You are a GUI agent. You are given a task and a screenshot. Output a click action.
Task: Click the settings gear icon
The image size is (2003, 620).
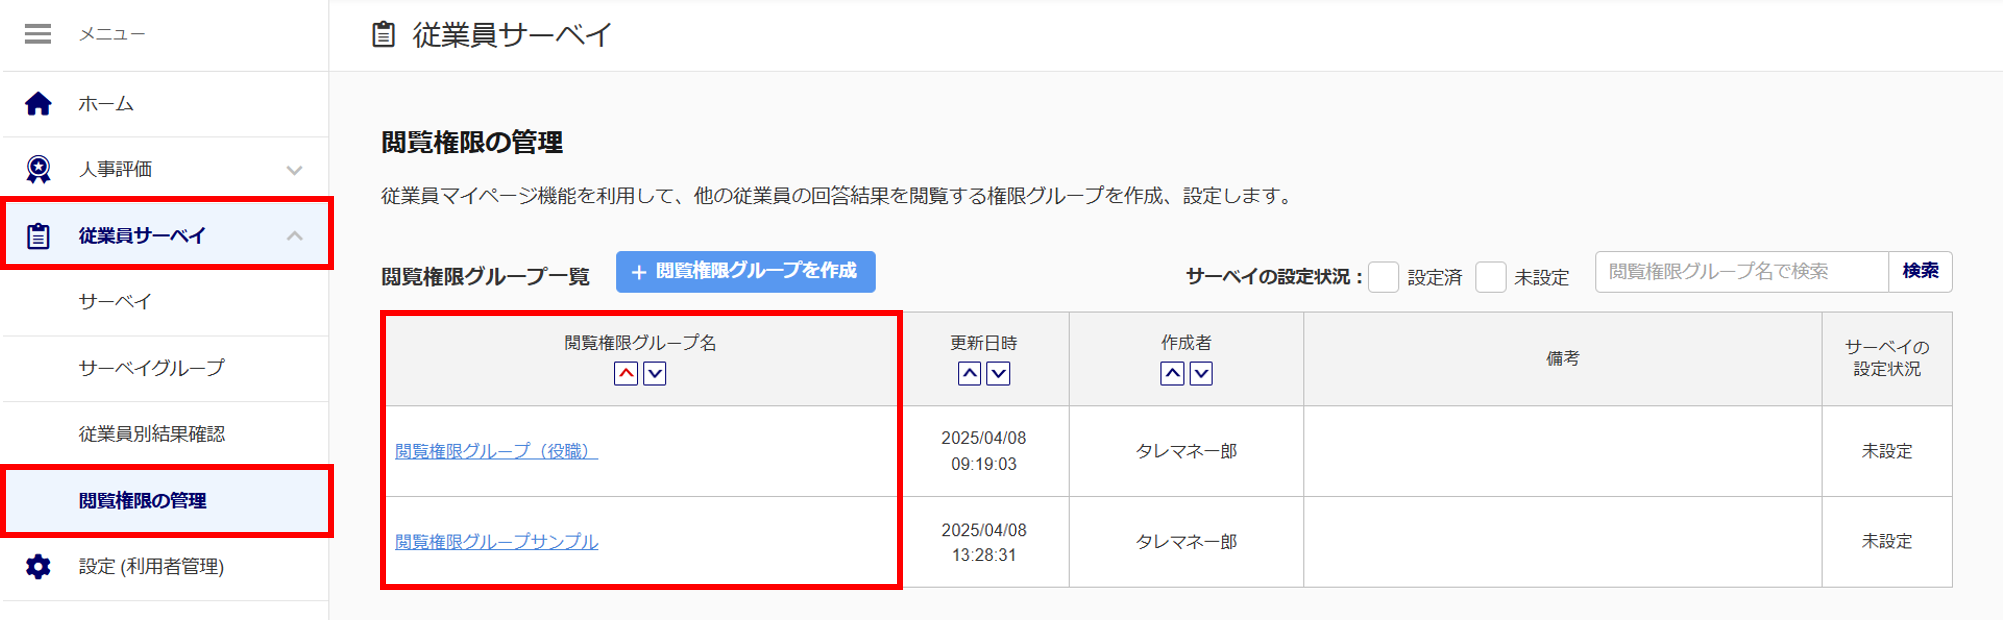coord(38,567)
